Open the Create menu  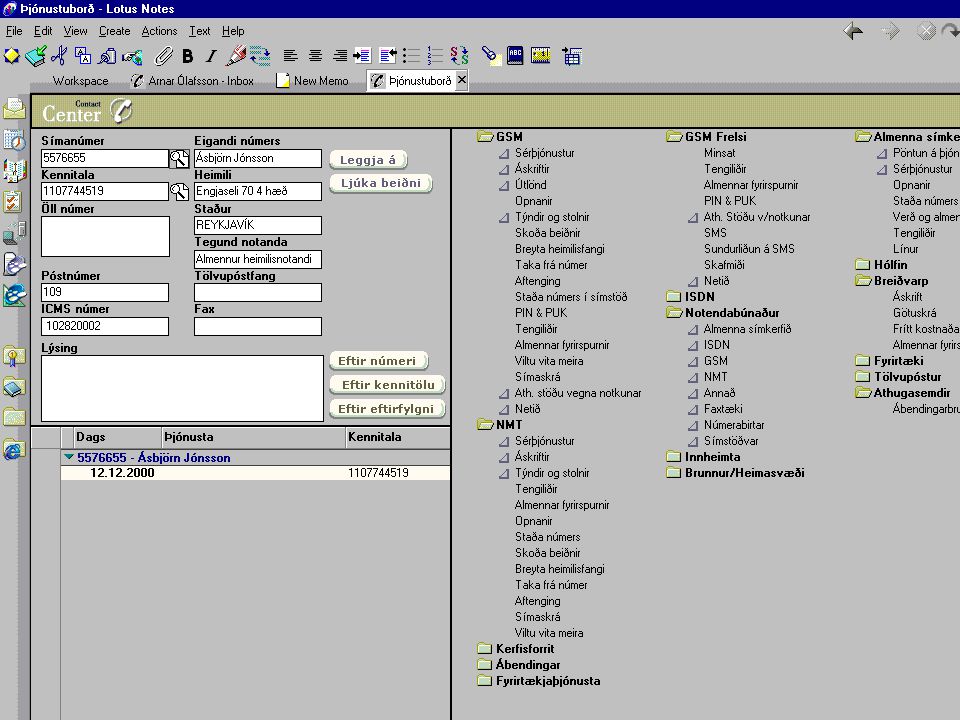pos(114,31)
